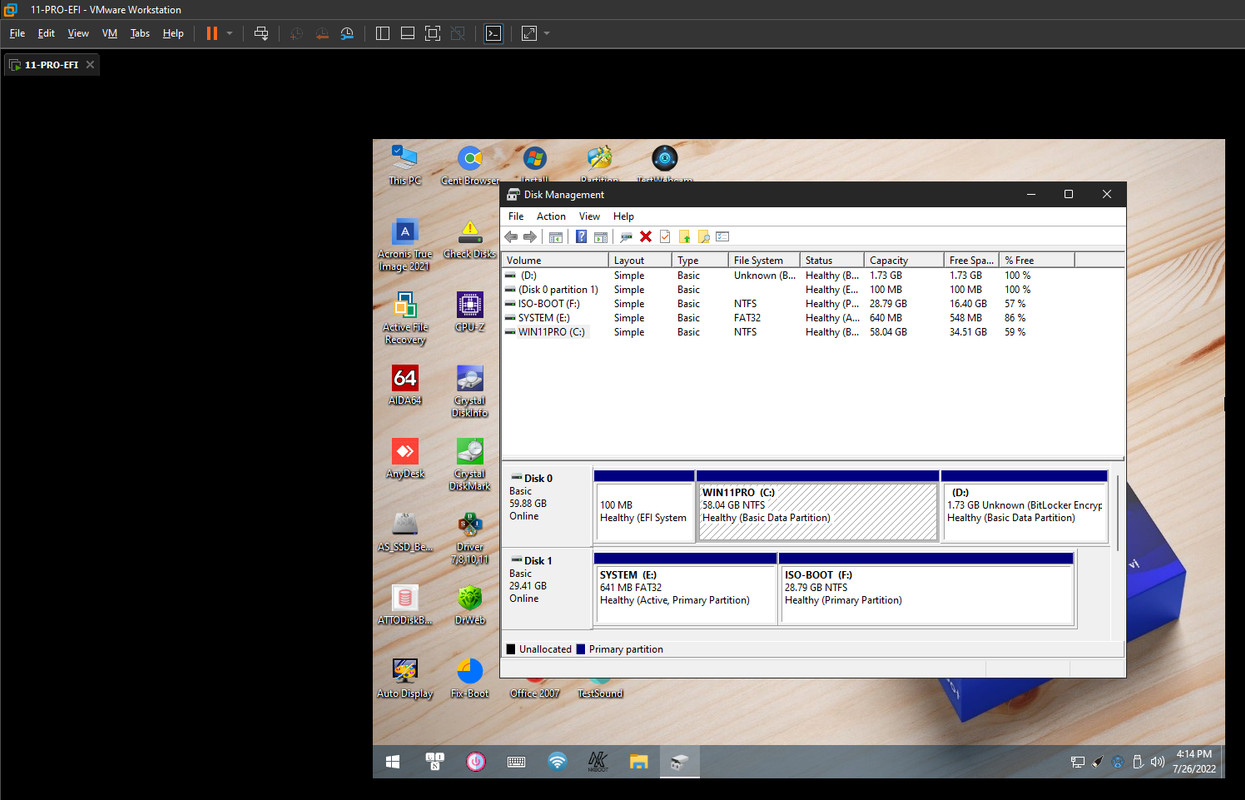1245x800 pixels.
Task: Open VMware View menu
Action: (78, 33)
